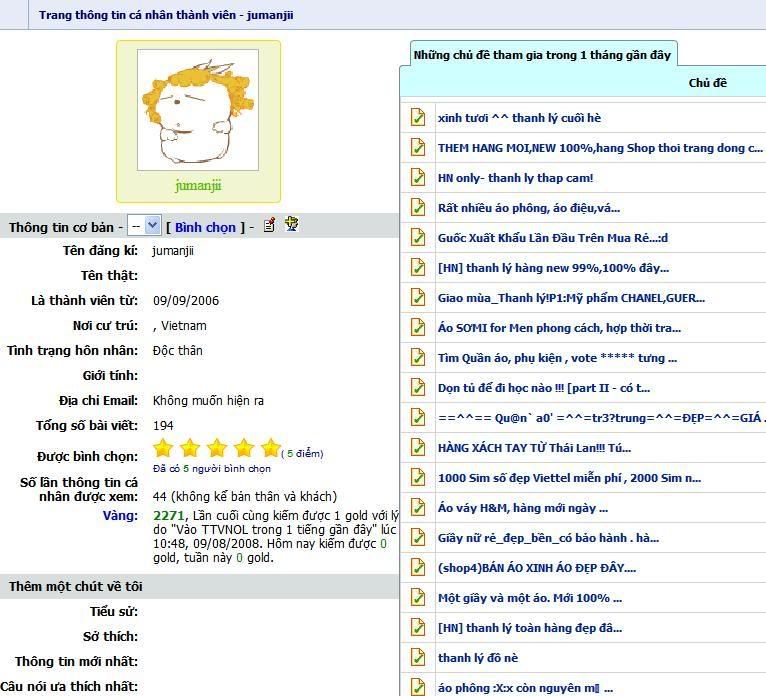Open topic 'Áo váy H&M, hàng mới ngày ...'
766x696 pixels.
[x=523, y=508]
